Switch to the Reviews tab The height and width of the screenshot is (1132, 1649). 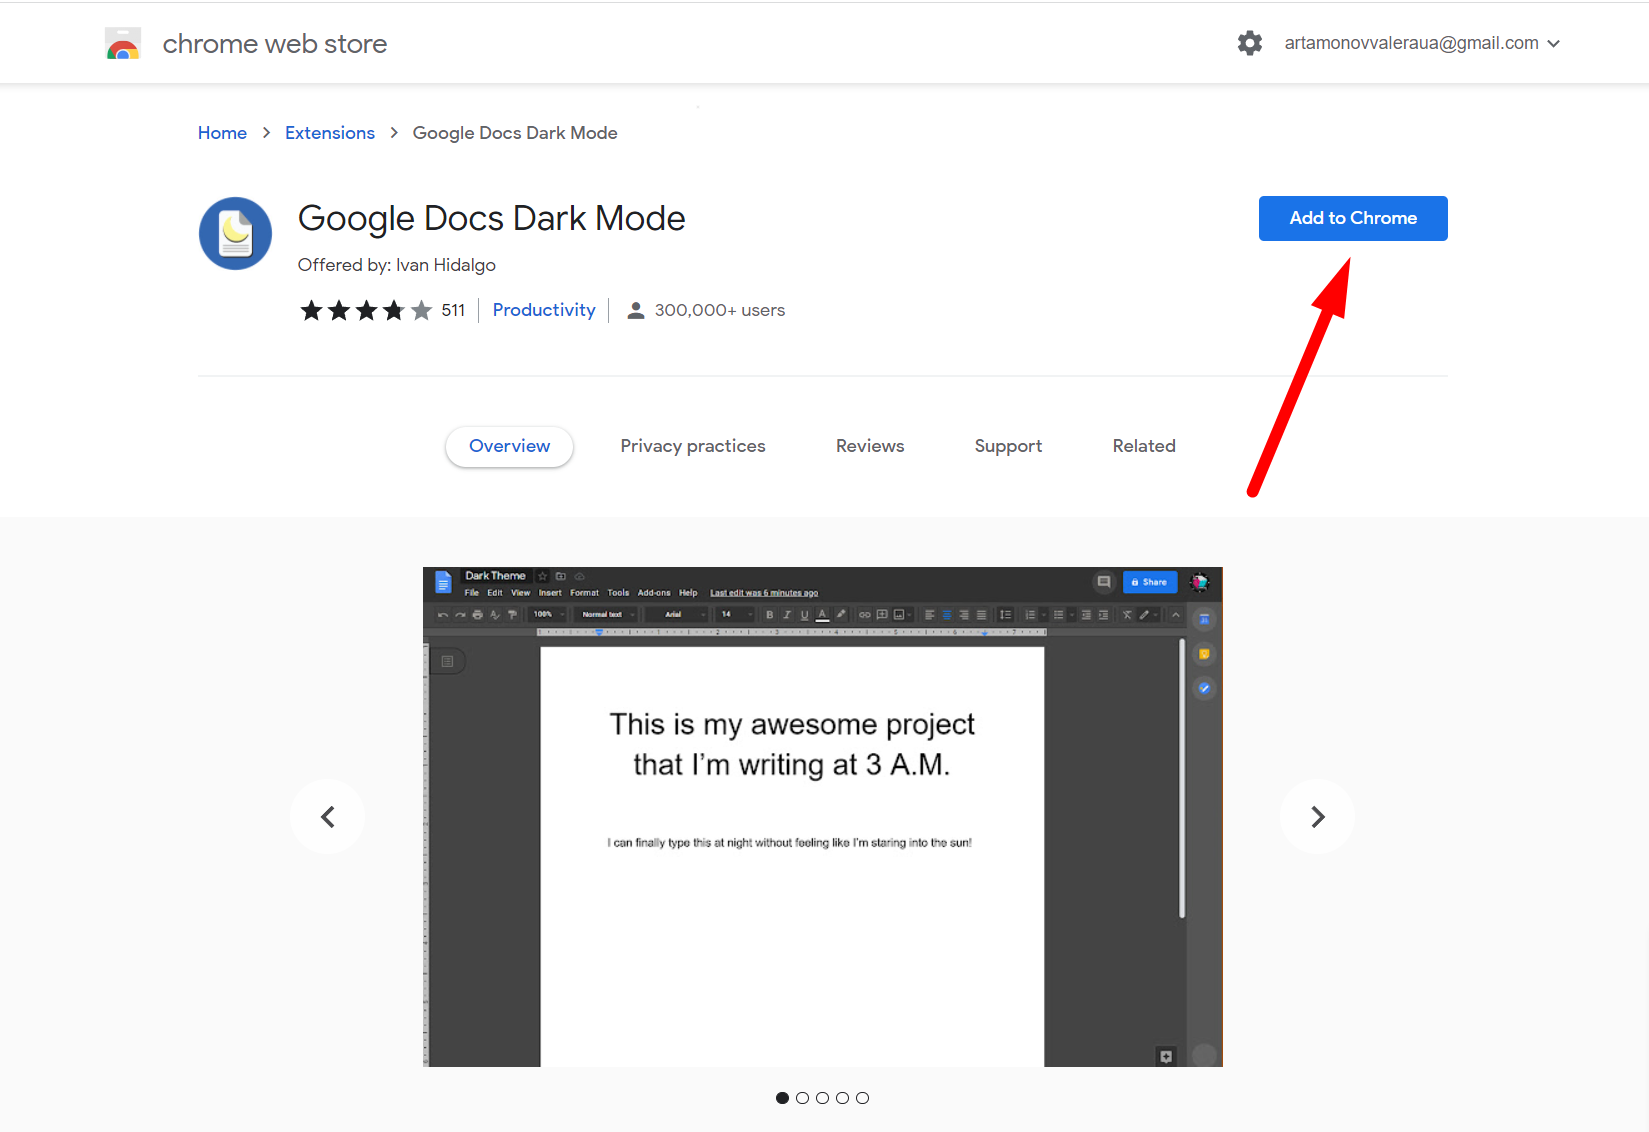click(869, 446)
